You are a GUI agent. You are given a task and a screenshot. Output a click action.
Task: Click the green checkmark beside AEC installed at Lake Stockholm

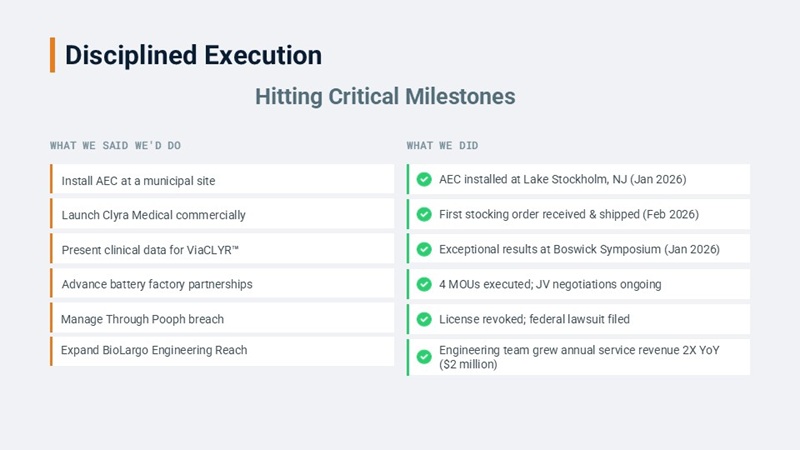pos(424,180)
